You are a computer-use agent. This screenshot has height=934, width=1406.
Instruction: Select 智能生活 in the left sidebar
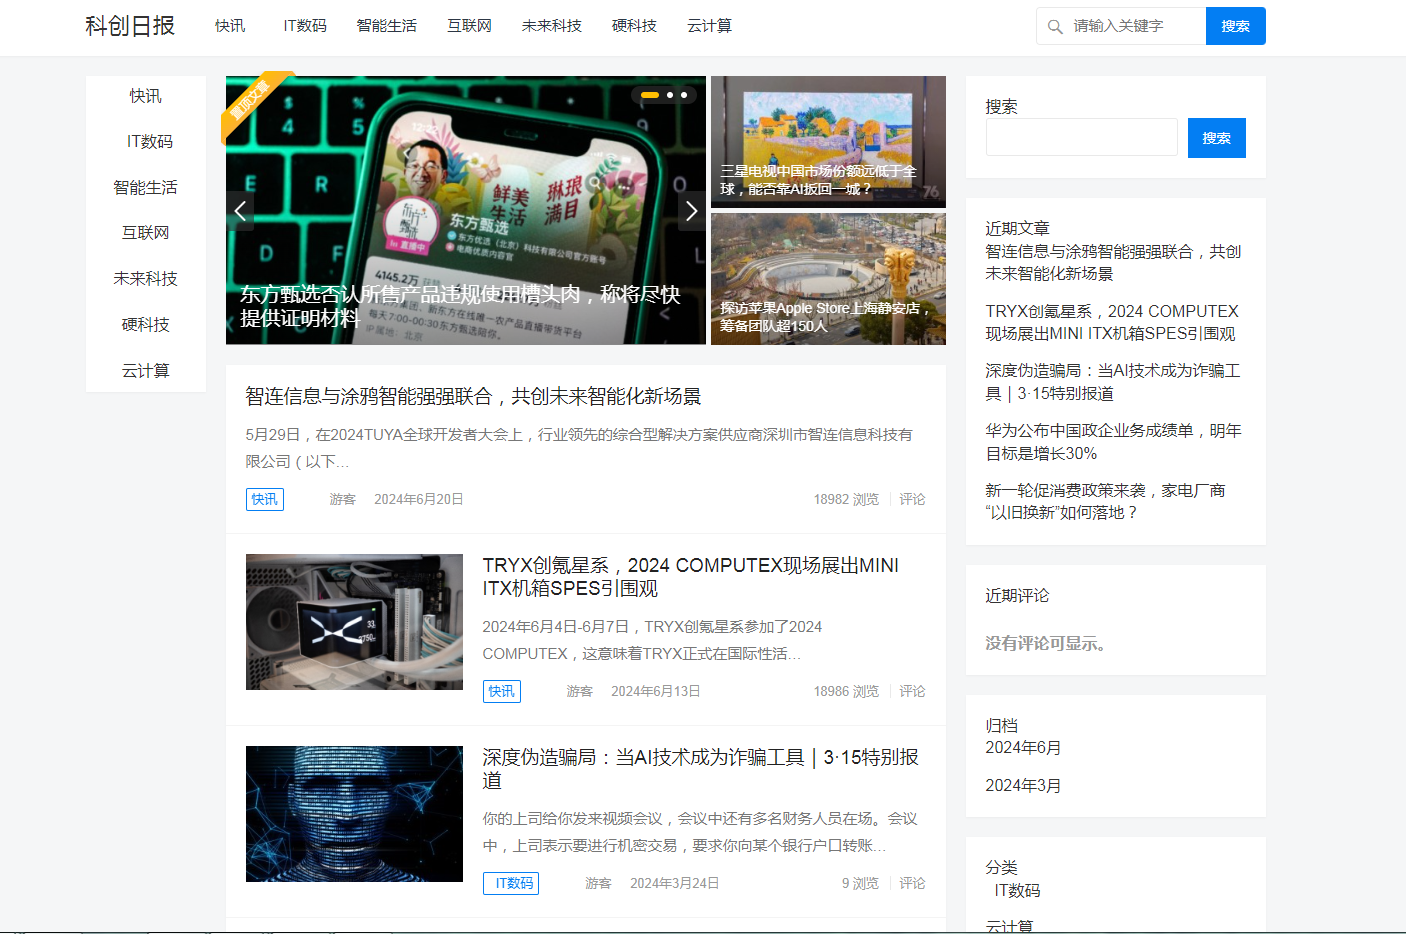(x=146, y=188)
